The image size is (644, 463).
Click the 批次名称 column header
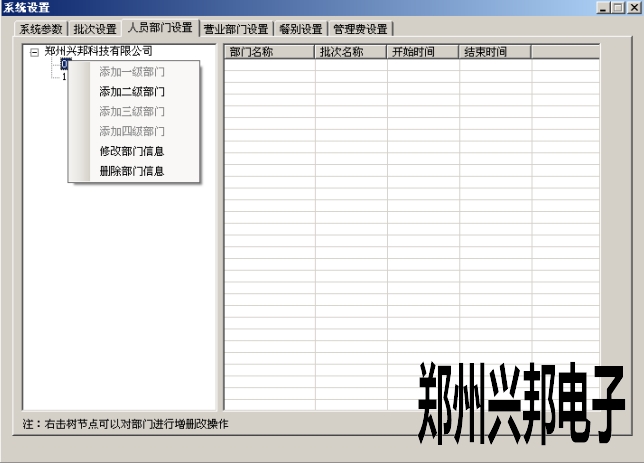pyautogui.click(x=351, y=52)
